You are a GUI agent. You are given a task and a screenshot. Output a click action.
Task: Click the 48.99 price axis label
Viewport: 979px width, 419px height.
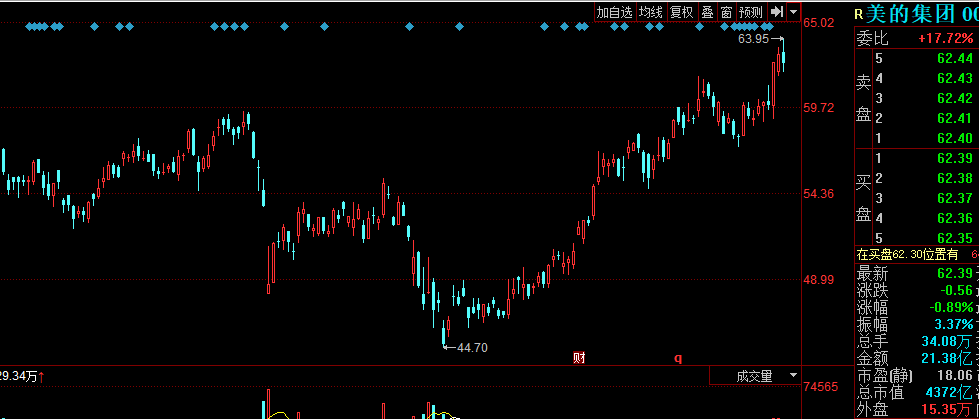[x=819, y=280]
